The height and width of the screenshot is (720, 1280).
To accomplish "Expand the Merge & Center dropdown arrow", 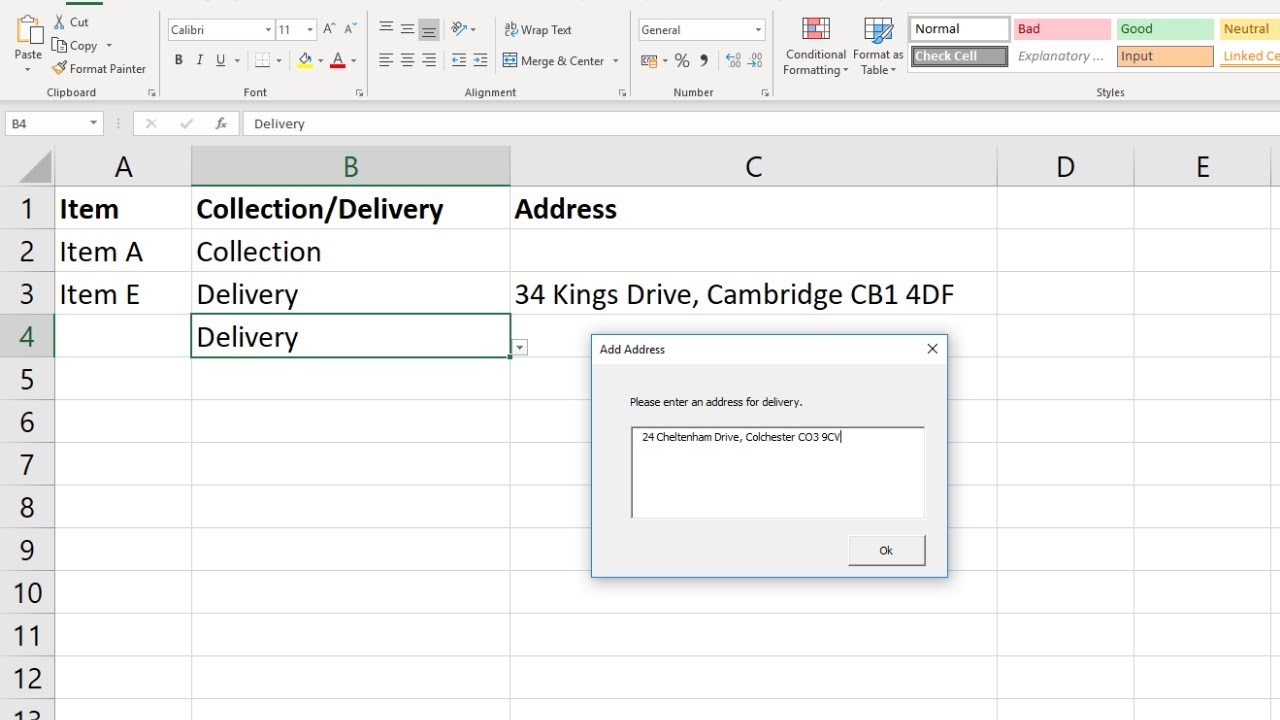I will (616, 61).
